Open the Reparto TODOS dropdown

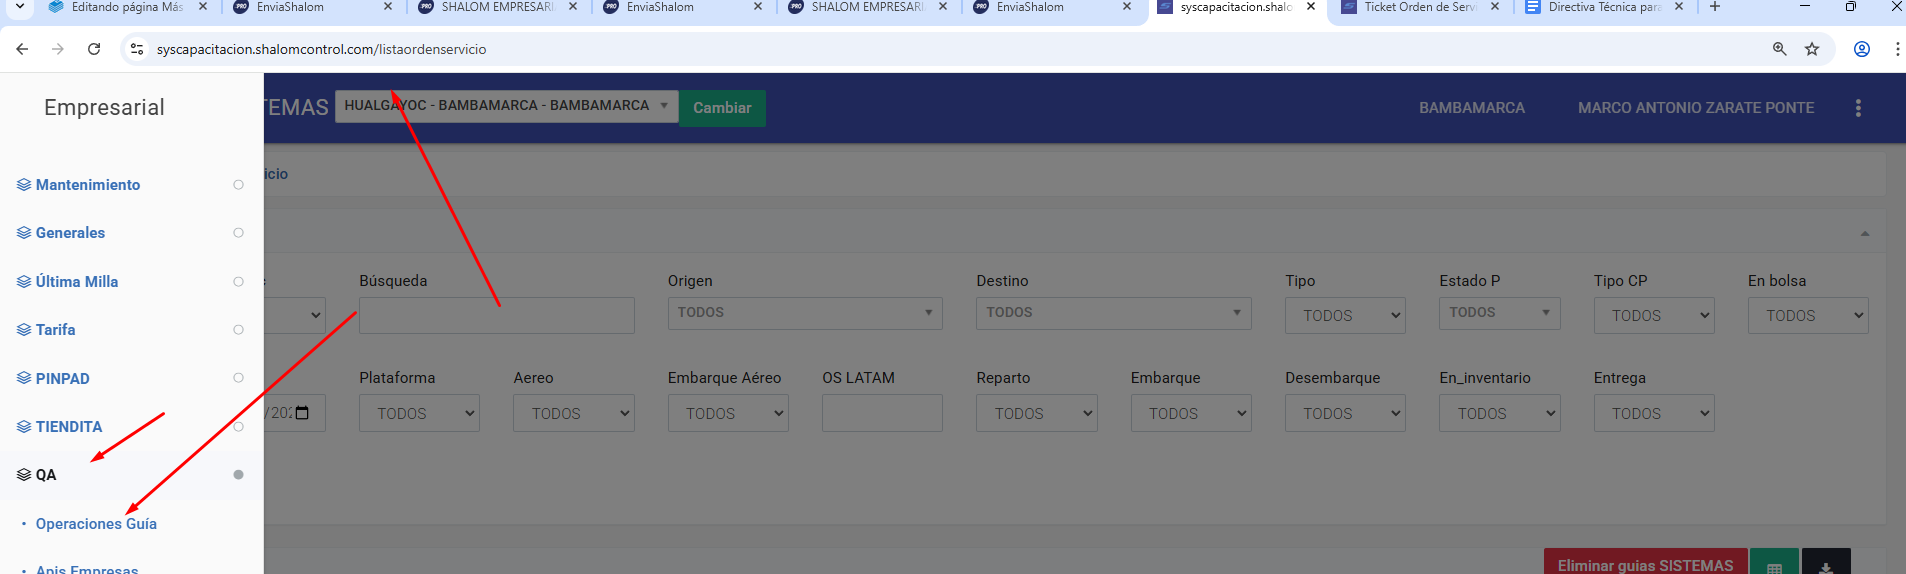[x=1036, y=413]
